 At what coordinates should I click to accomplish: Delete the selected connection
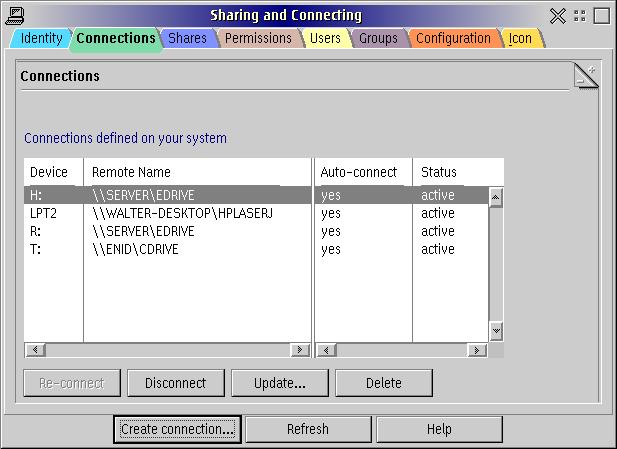tap(383, 383)
